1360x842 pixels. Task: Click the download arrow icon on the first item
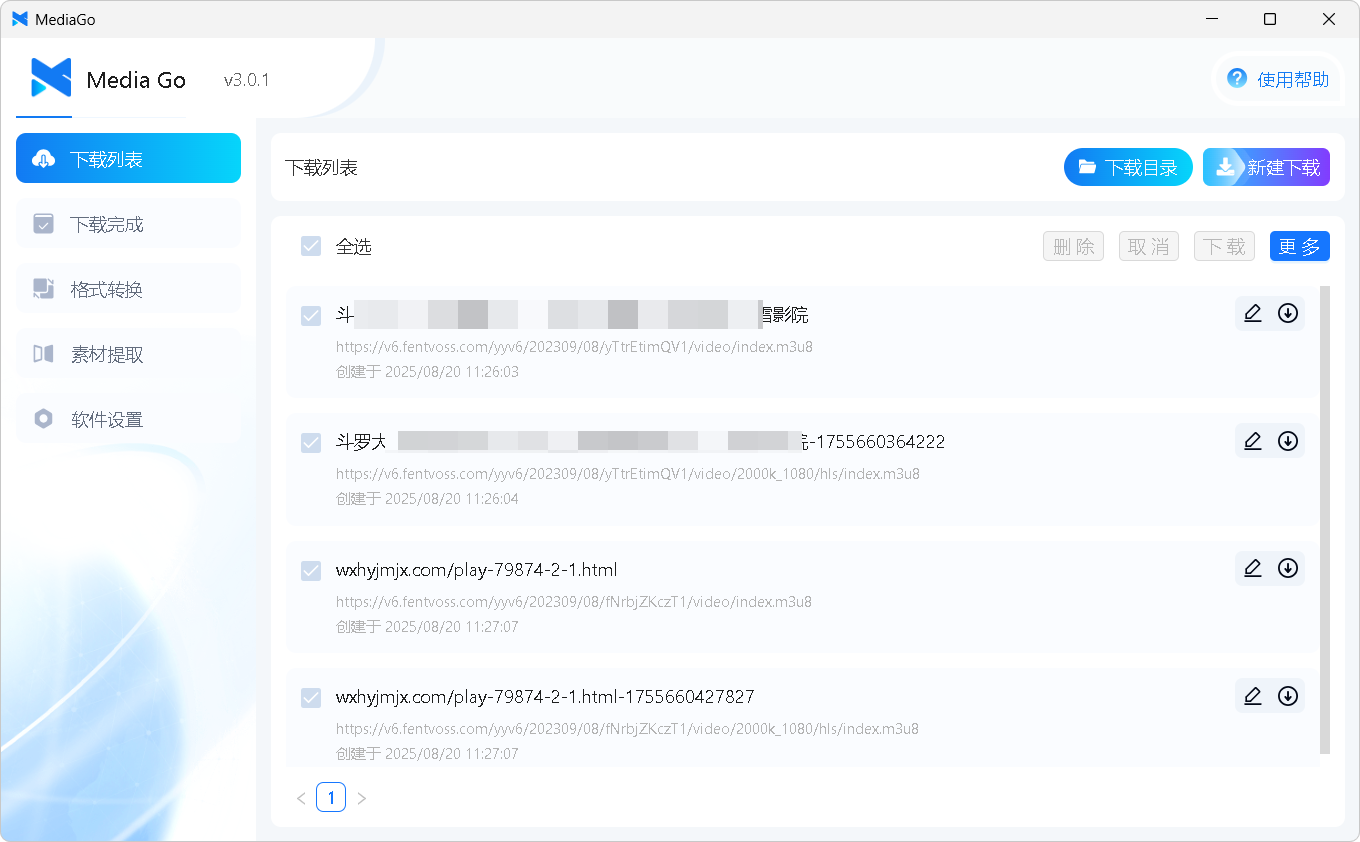click(x=1288, y=313)
